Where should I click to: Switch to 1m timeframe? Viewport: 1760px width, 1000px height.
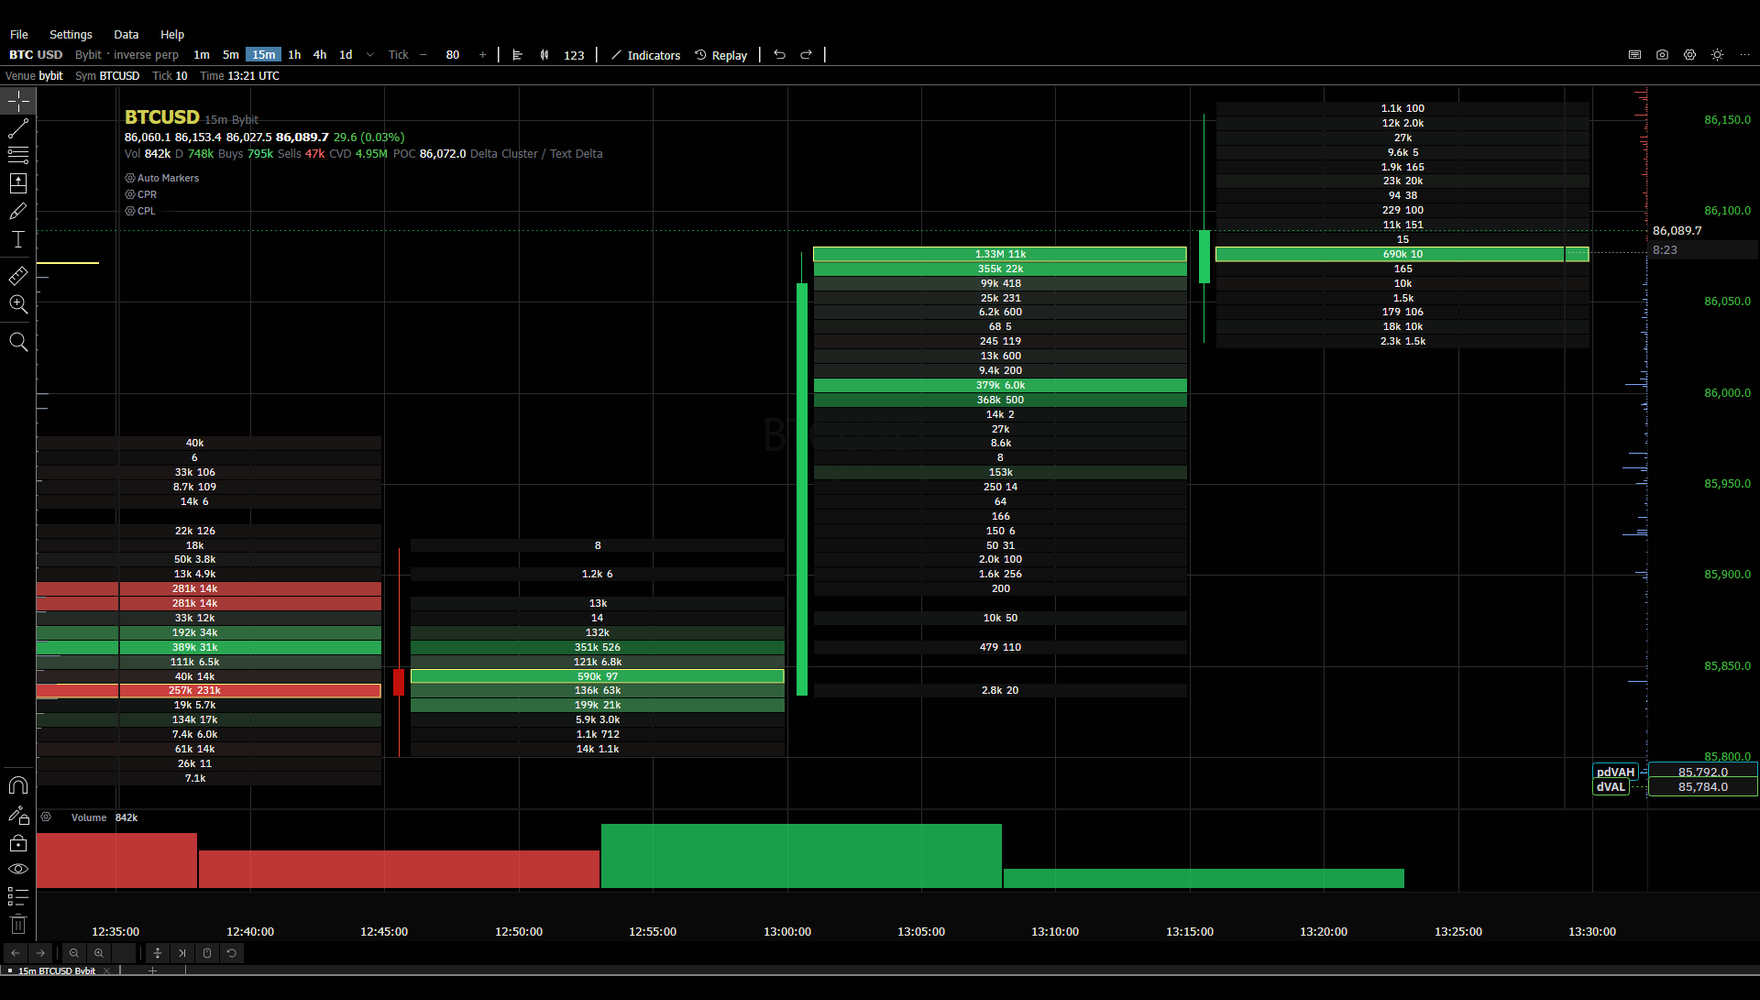(x=201, y=55)
